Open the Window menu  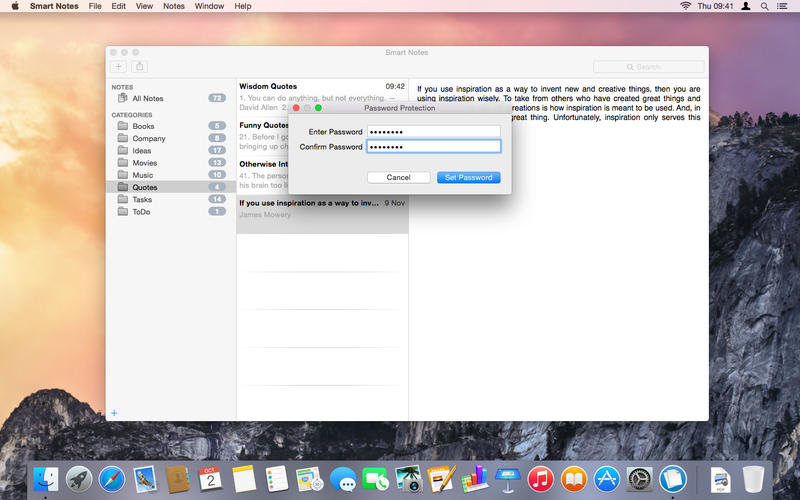(209, 6)
